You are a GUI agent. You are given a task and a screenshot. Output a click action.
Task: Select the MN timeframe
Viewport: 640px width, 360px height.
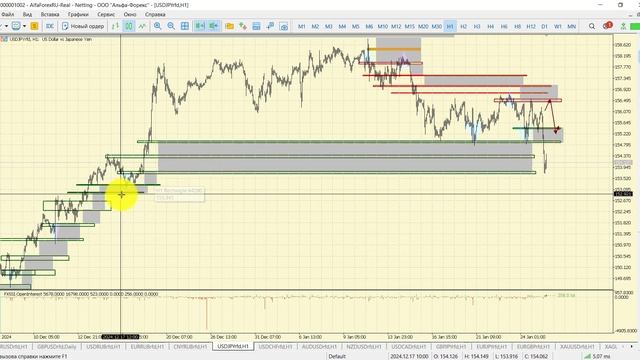tap(571, 26)
